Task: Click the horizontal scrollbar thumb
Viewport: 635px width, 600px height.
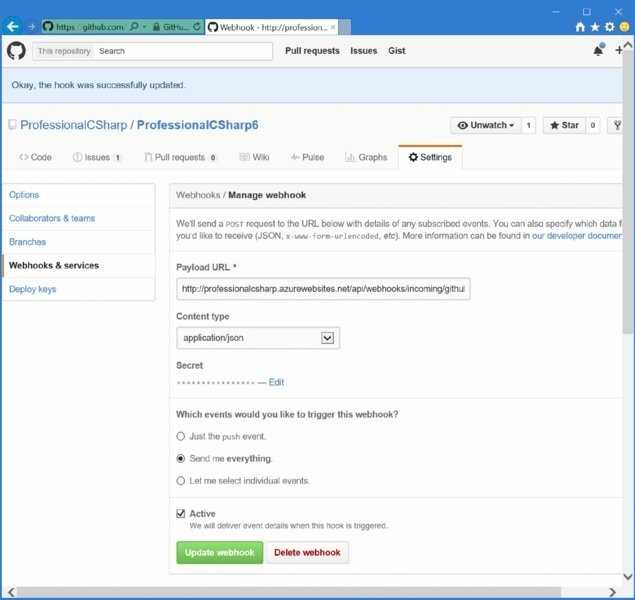Action: coord(289,592)
